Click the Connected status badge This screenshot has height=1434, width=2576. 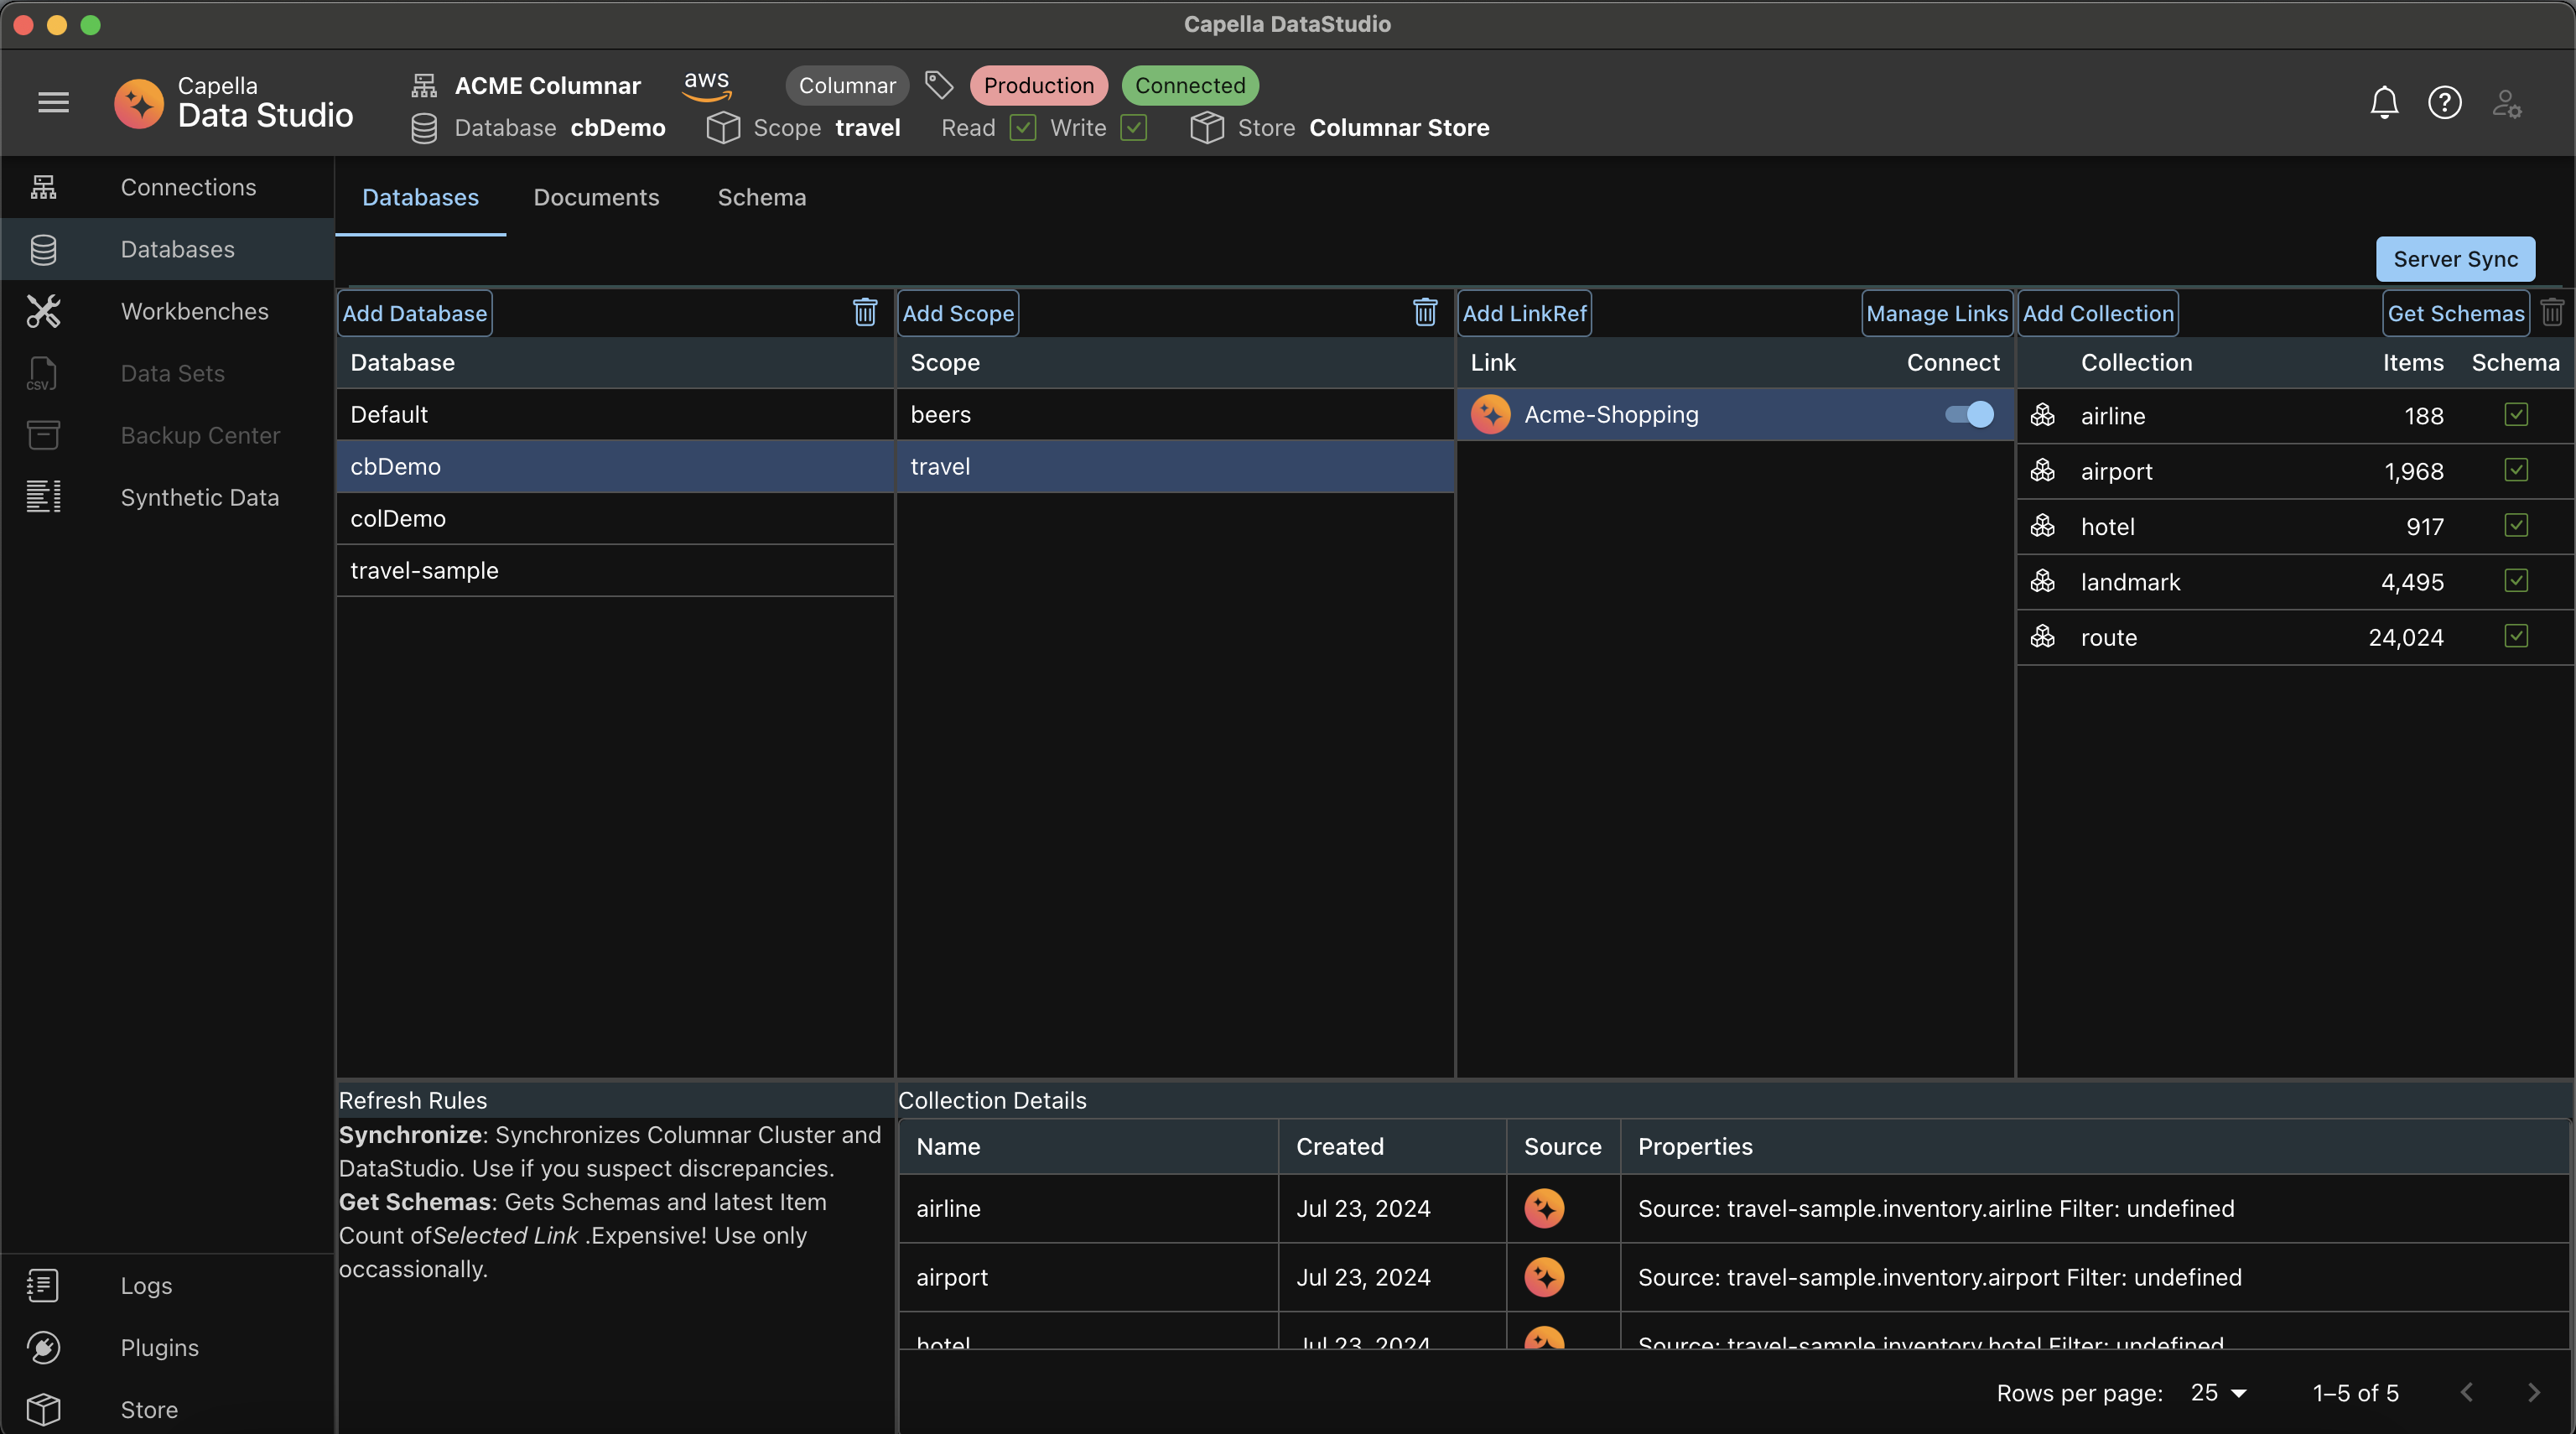(1189, 85)
